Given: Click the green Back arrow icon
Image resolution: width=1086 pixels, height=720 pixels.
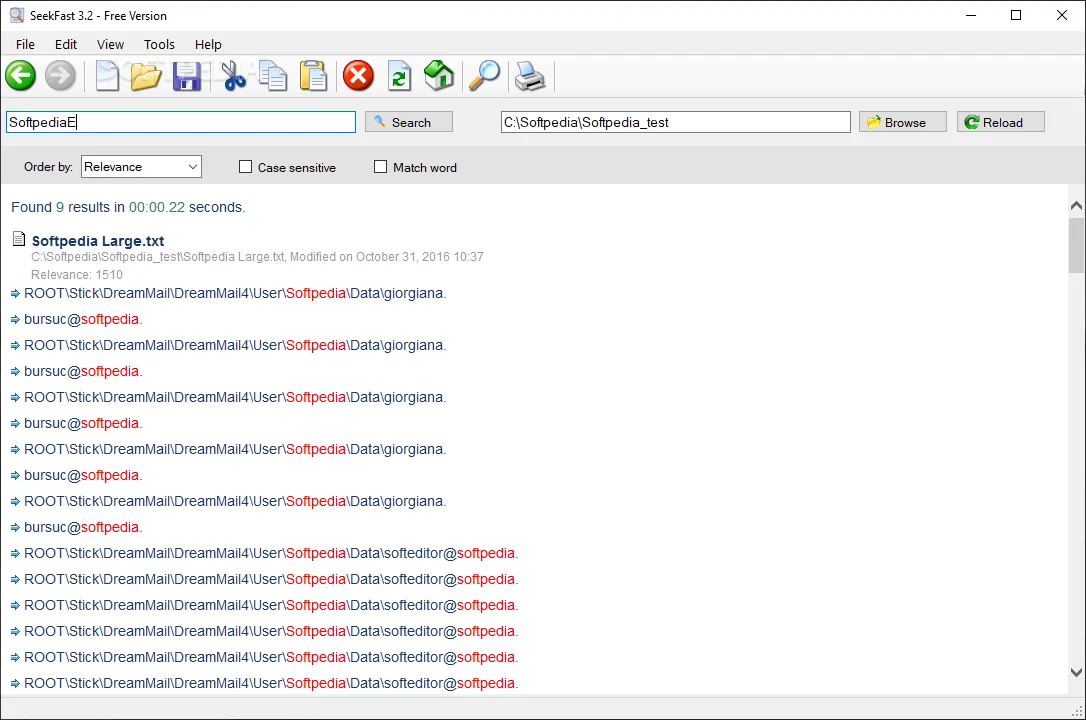Looking at the screenshot, I should click(x=21, y=75).
